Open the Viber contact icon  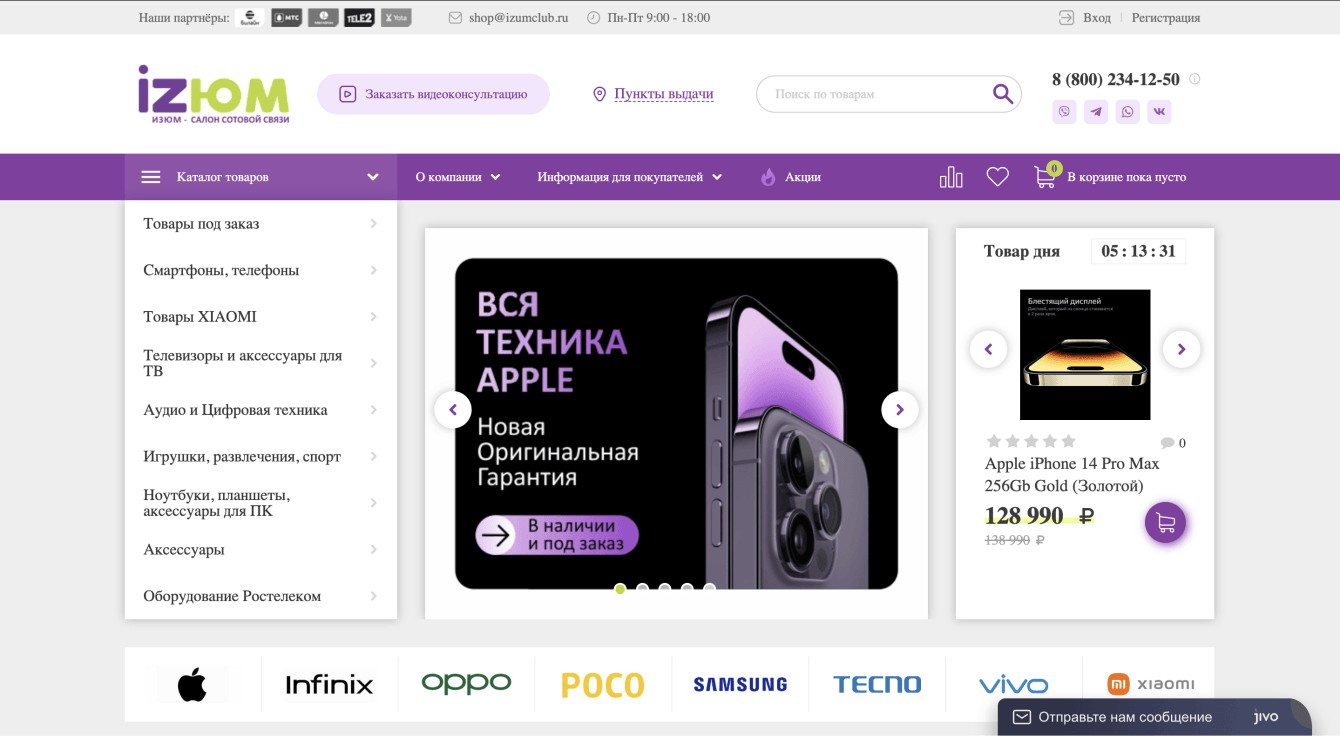pyautogui.click(x=1064, y=112)
